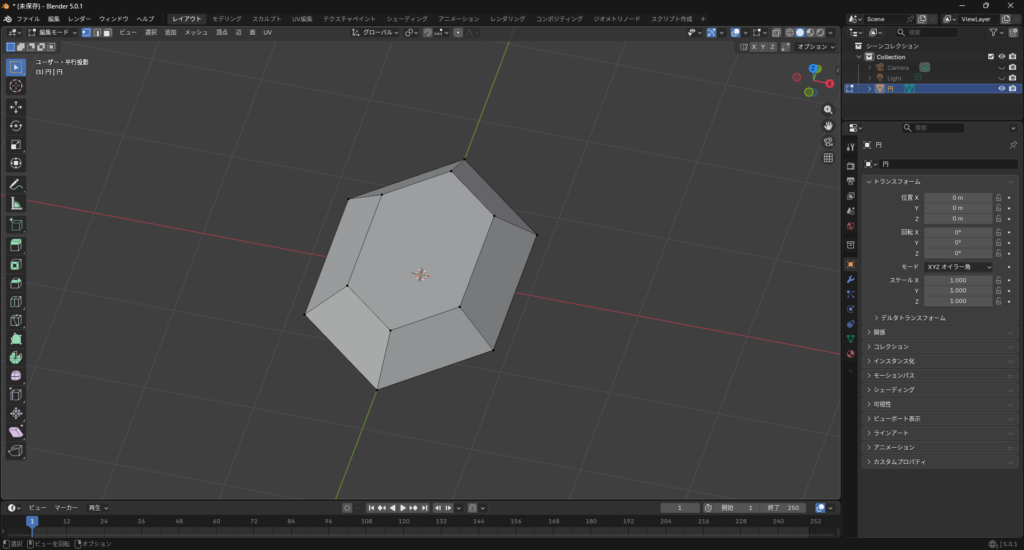The width and height of the screenshot is (1024, 550).
Task: Select the Rotate tool in left toolbar
Action: tap(16, 125)
